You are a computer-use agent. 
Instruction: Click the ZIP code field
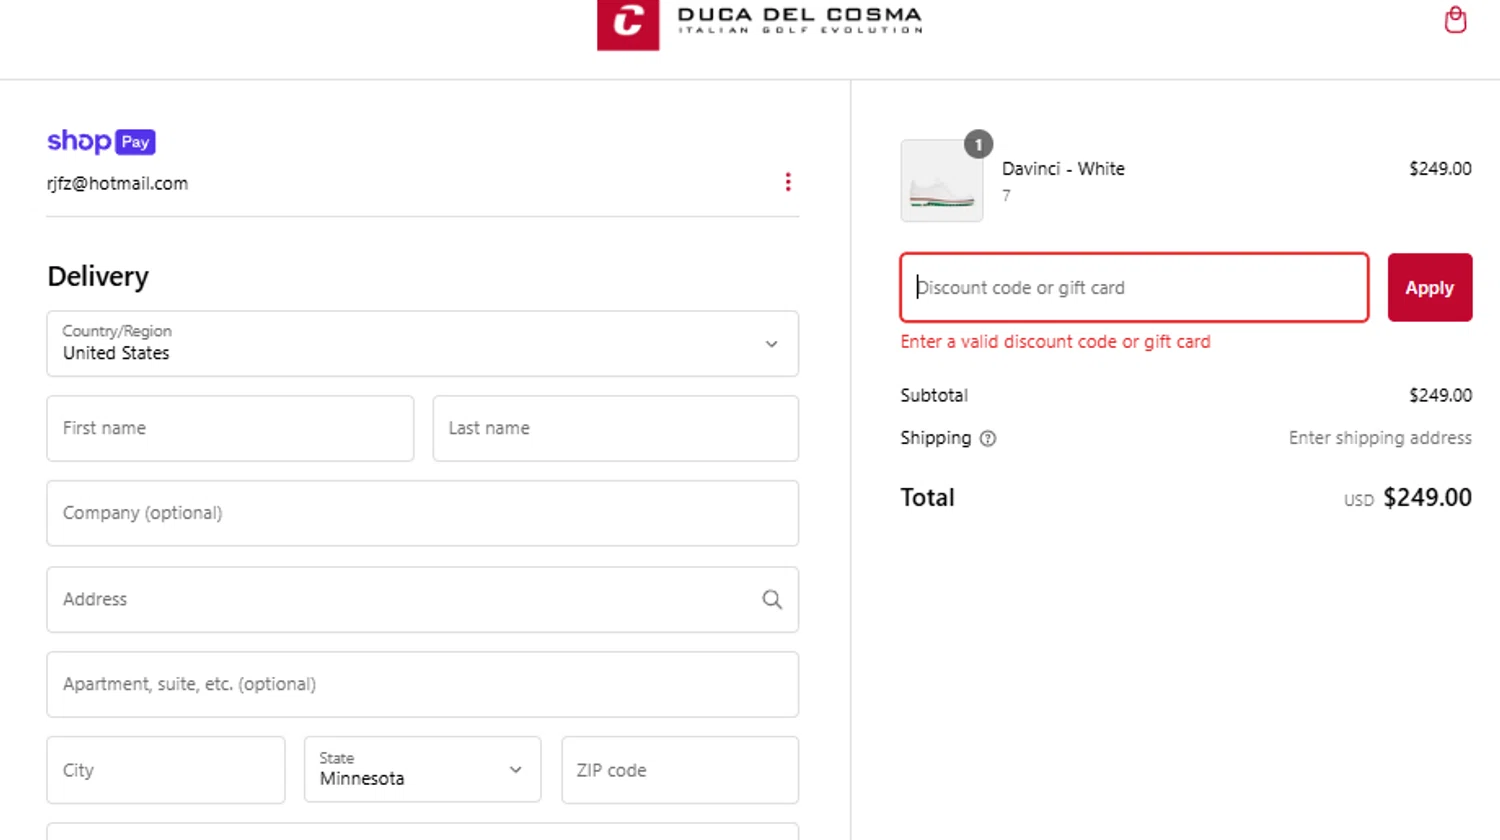tap(680, 770)
